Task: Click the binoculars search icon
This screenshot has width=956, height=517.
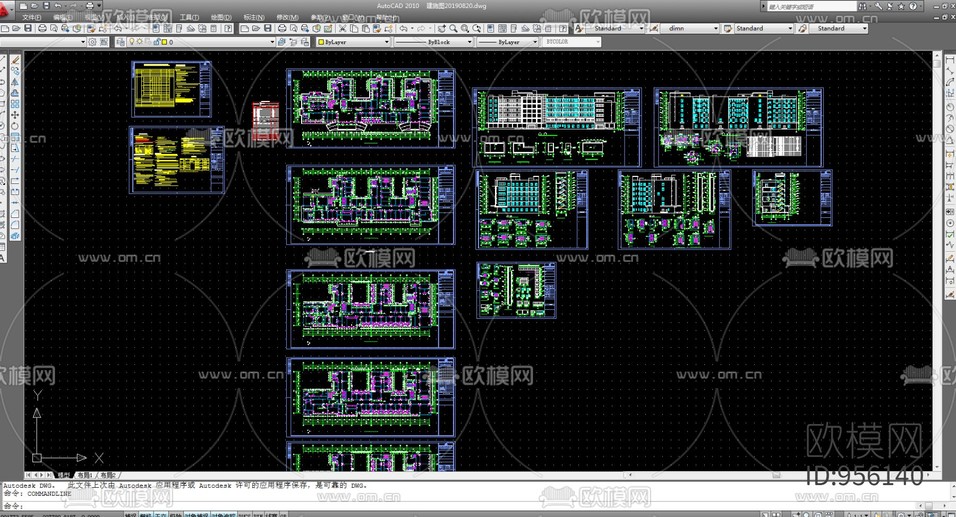Action: (862, 6)
